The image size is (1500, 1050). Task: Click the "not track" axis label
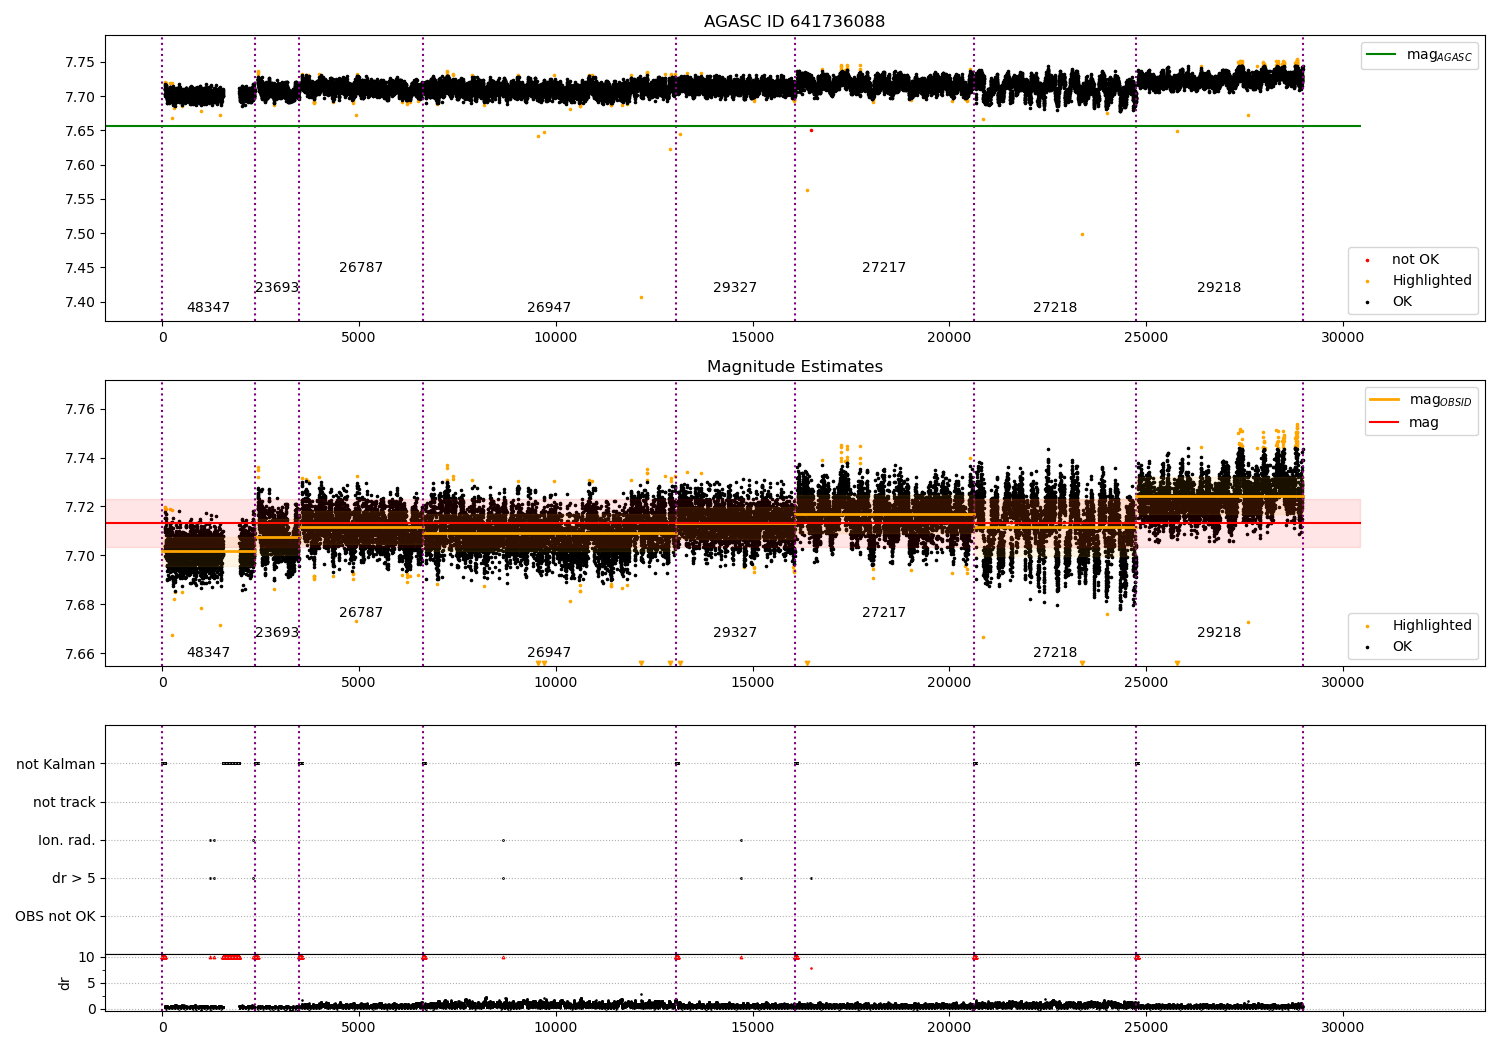[64, 802]
